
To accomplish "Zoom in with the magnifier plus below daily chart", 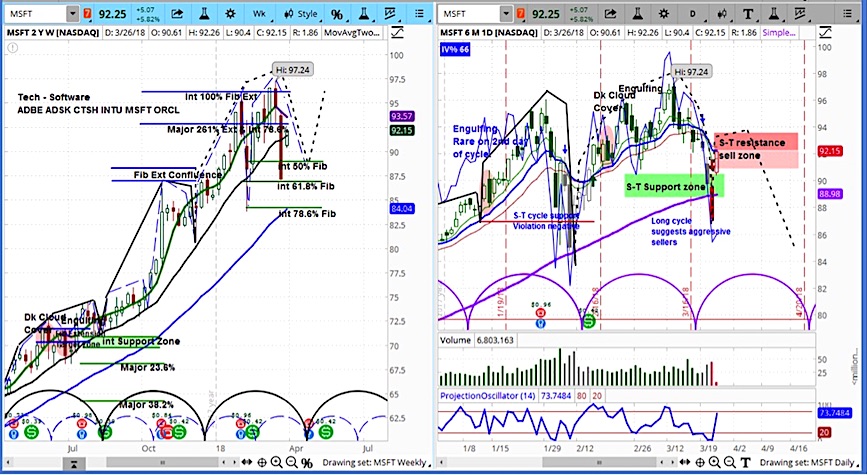I will click(x=714, y=463).
